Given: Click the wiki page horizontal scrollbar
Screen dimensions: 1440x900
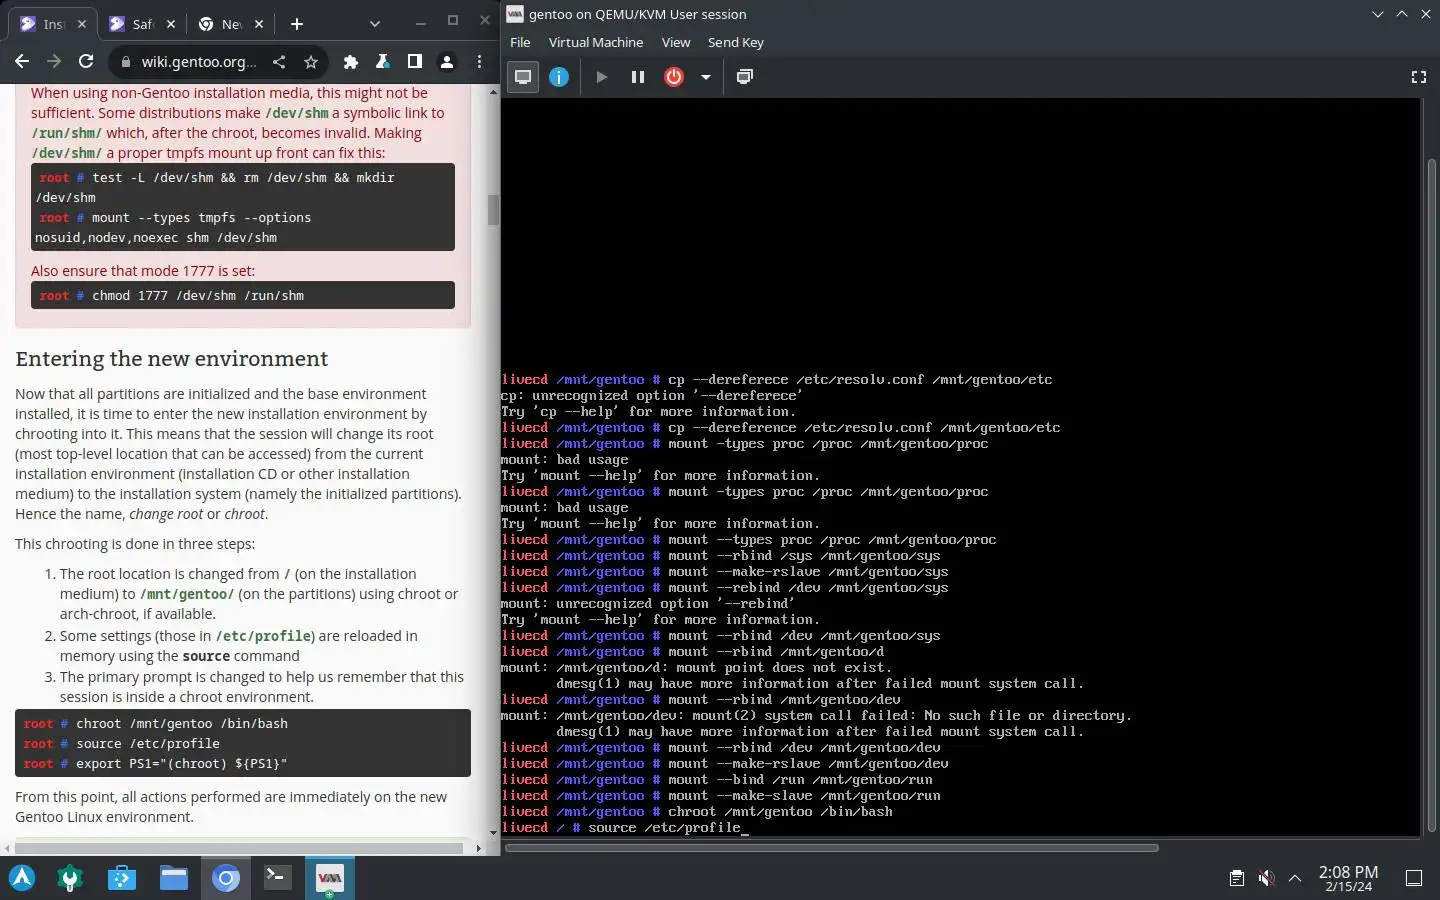Looking at the screenshot, I should [240, 848].
